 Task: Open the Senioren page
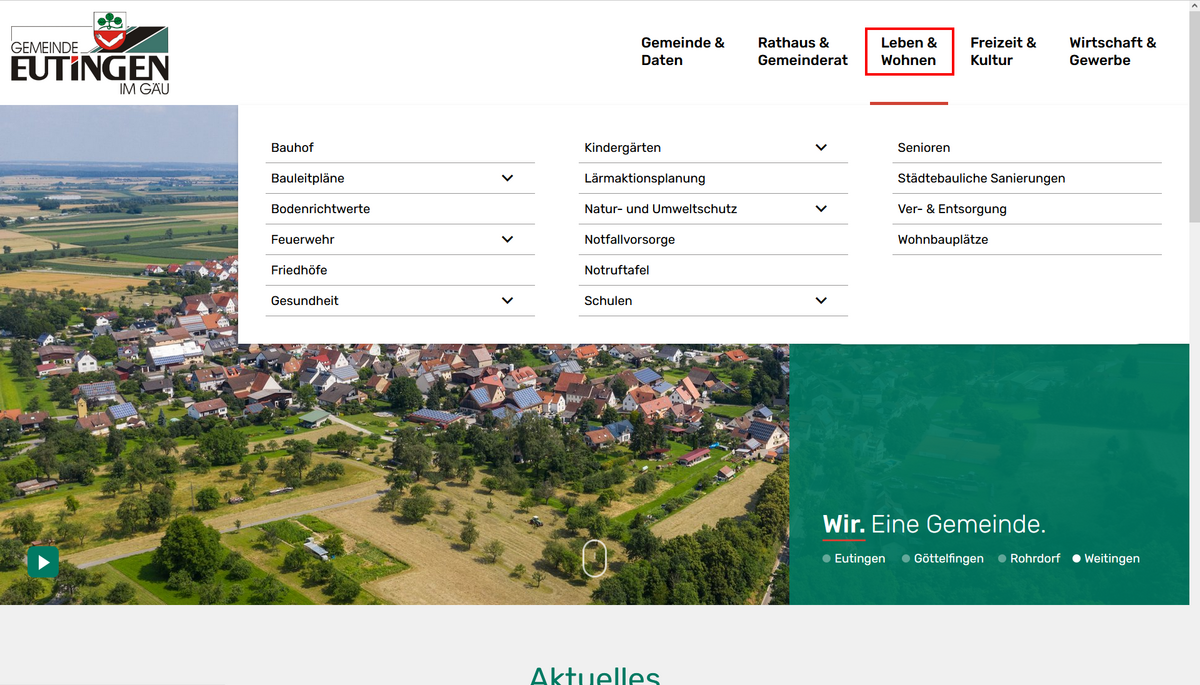pos(924,148)
